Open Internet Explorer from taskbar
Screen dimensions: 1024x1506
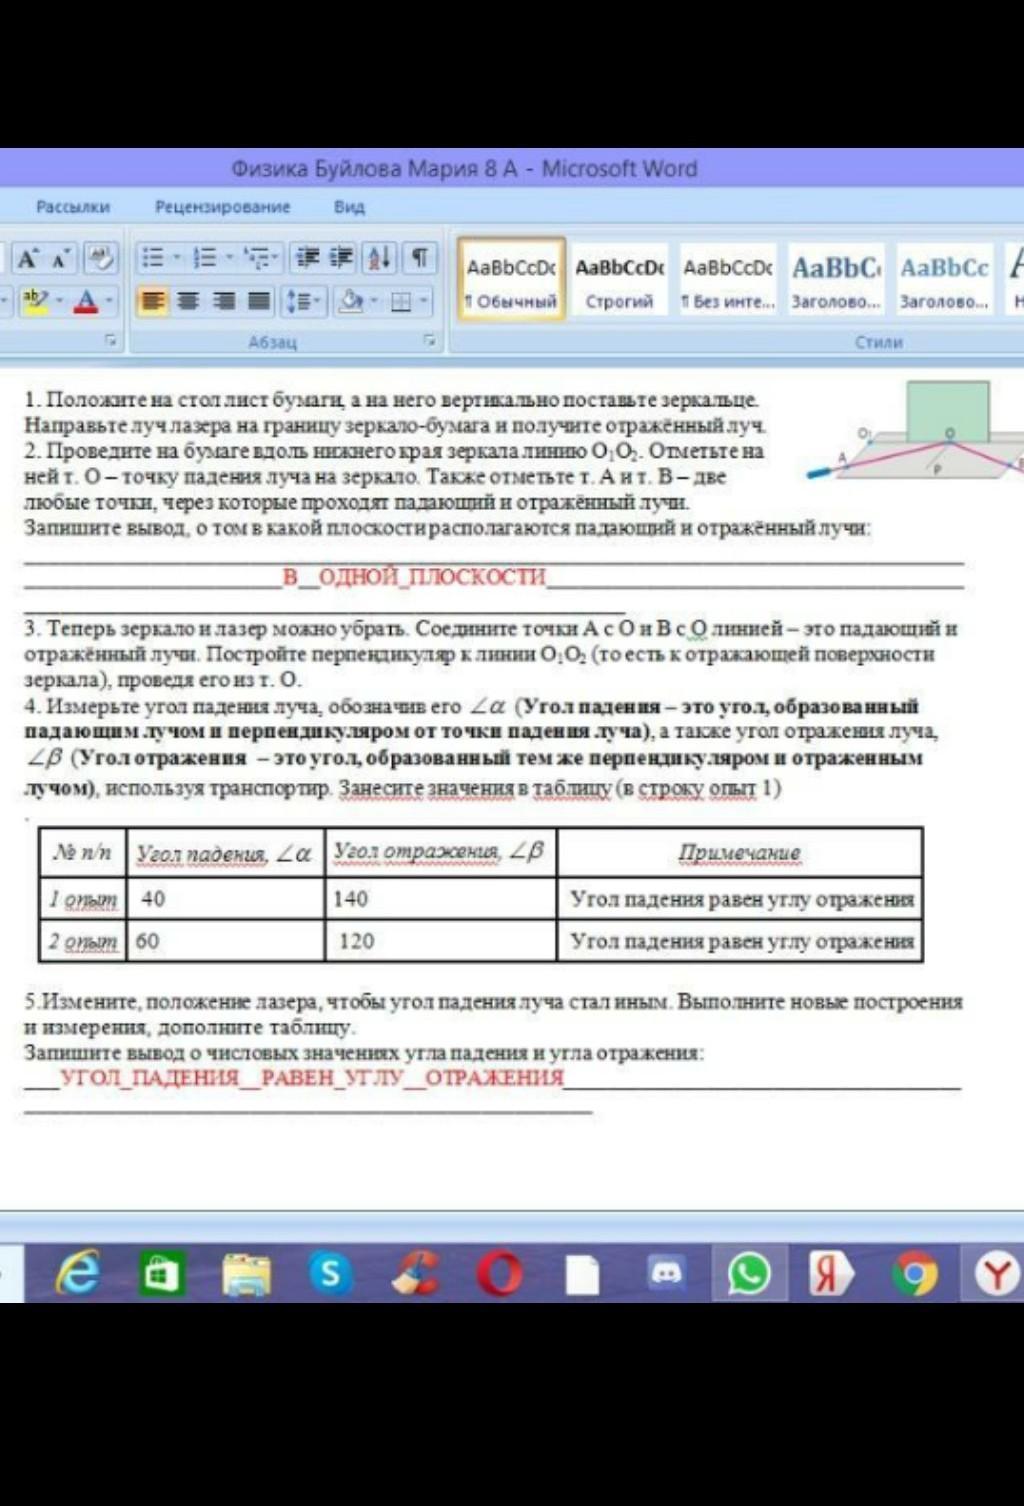coord(78,1273)
